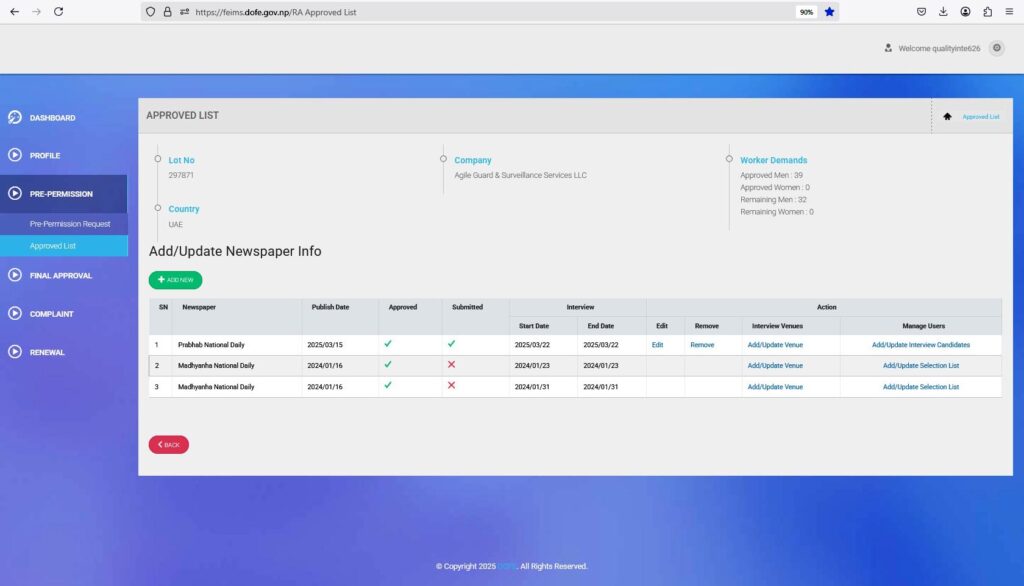Expand the Profile sidebar section
Screen dimensions: 1024x586
[44, 156]
